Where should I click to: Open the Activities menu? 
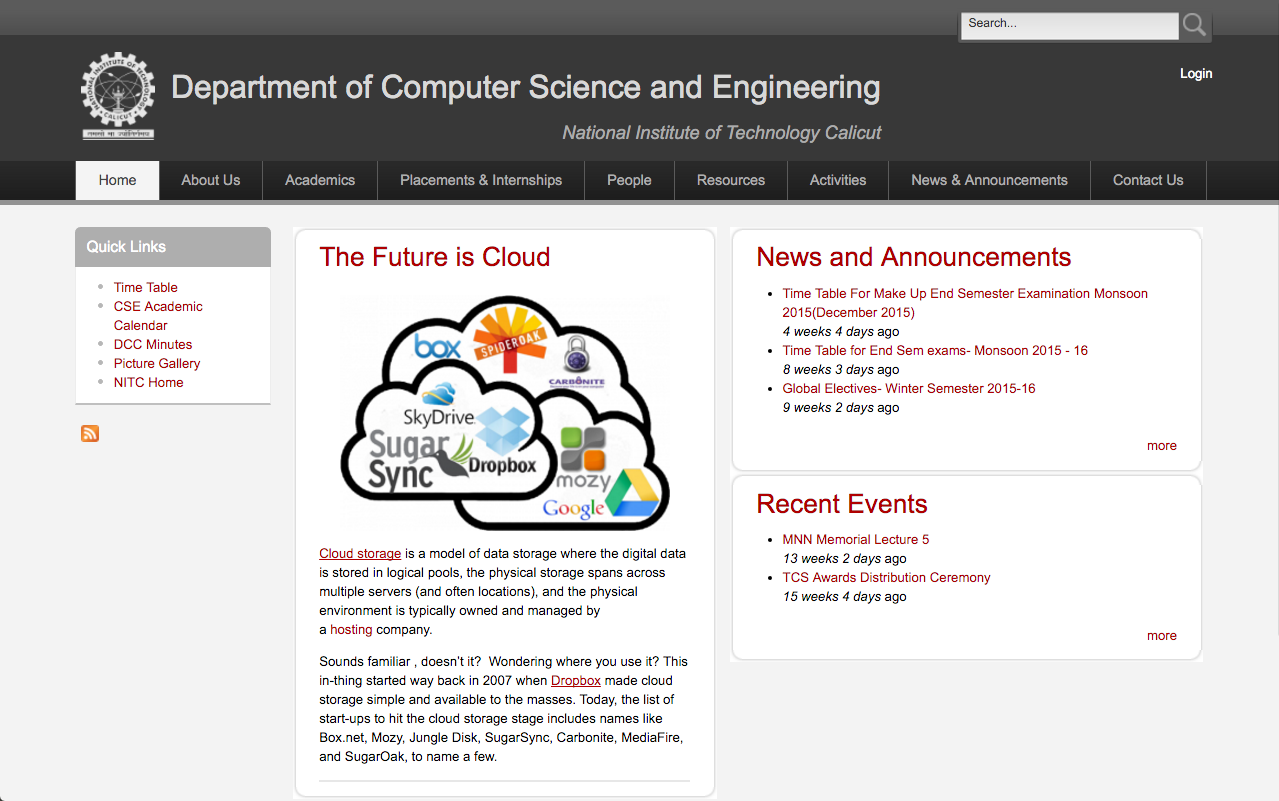838,180
